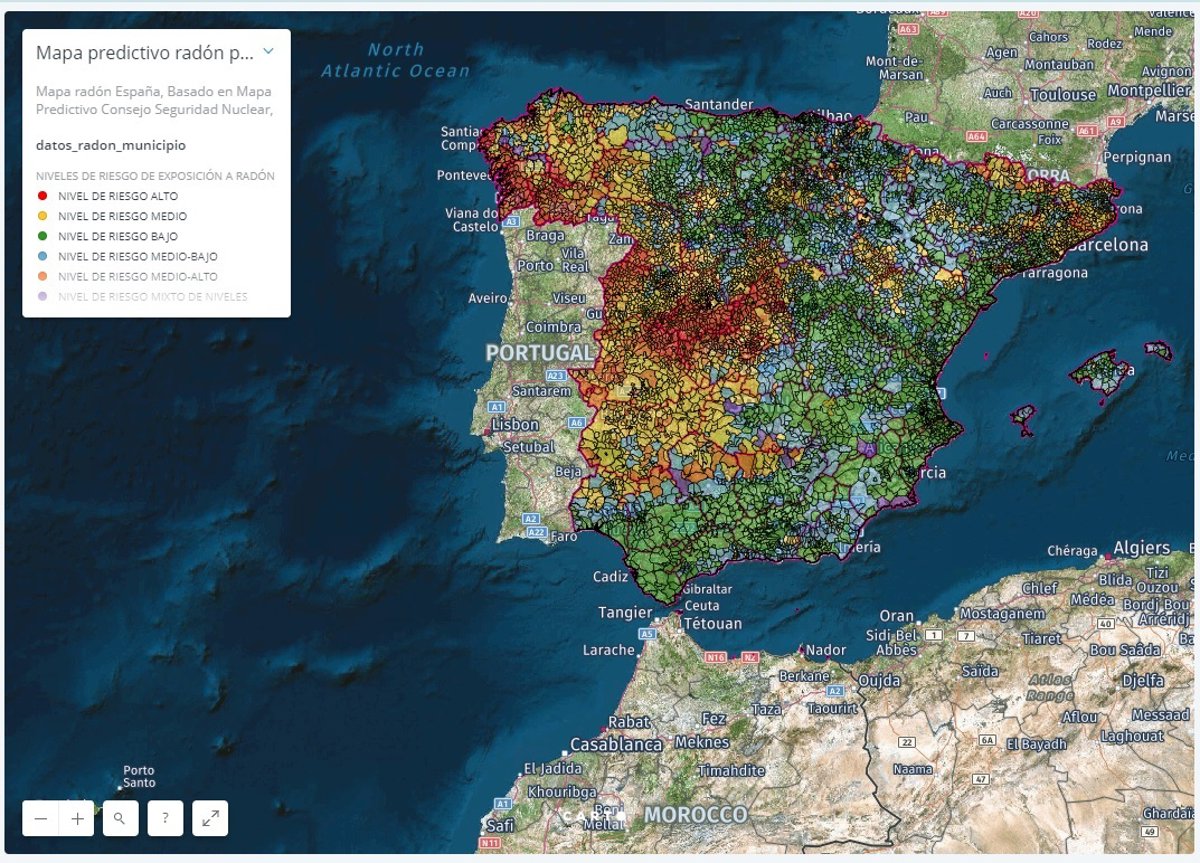Viewport: 1200px width, 863px height.
Task: Click the red high-risk legend dot
Action: (x=43, y=196)
